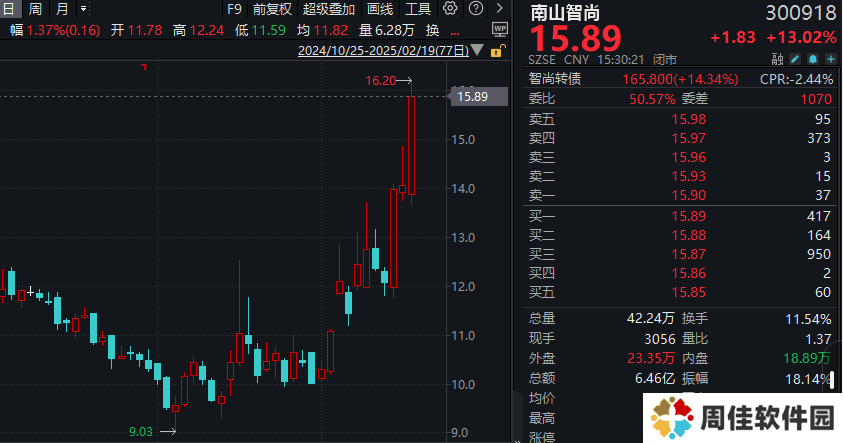Click 委差 value 1070
This screenshot has height=443, width=843.
click(816, 99)
